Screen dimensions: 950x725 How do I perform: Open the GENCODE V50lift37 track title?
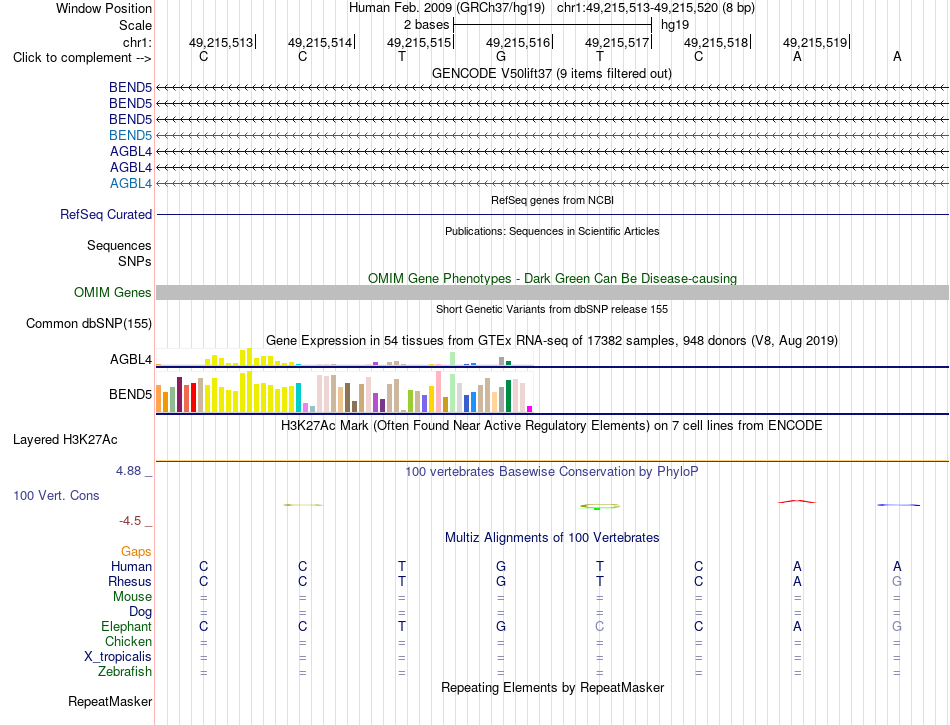click(552, 73)
